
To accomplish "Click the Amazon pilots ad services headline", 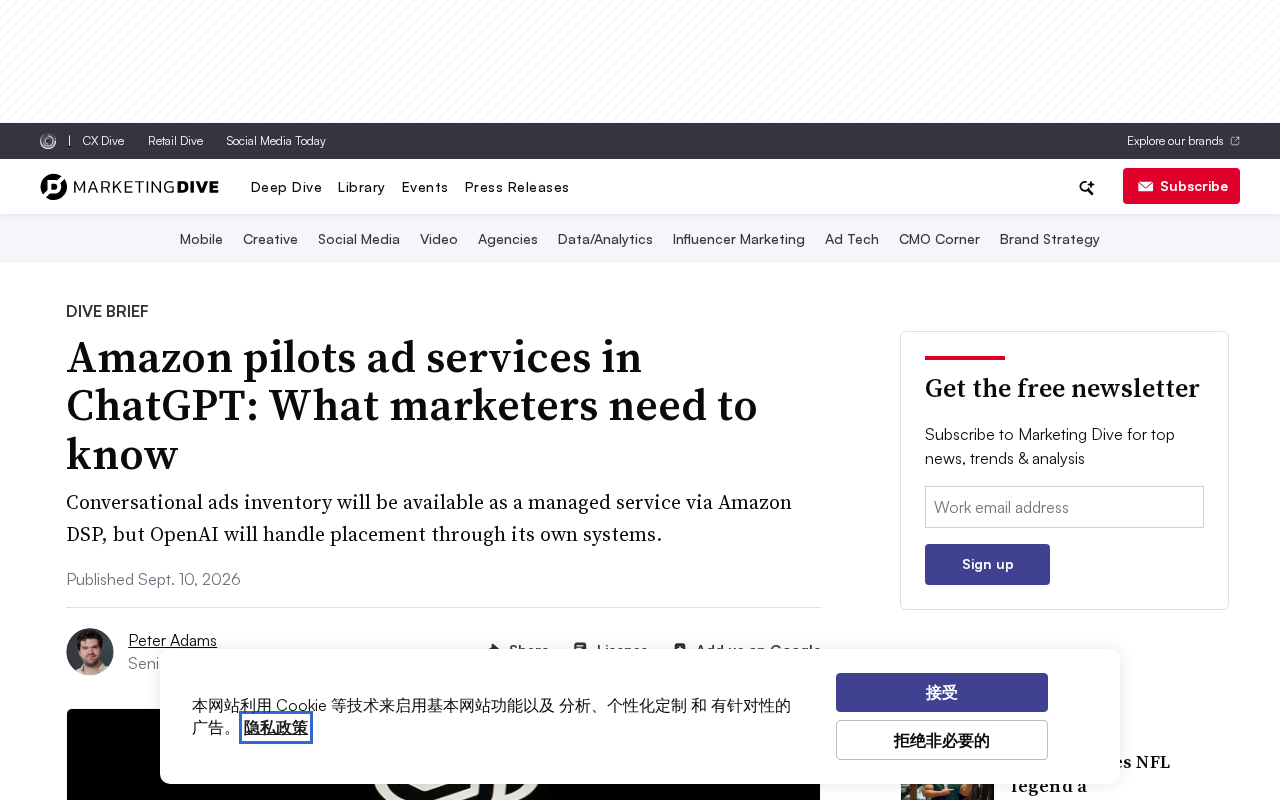I will (x=412, y=405).
